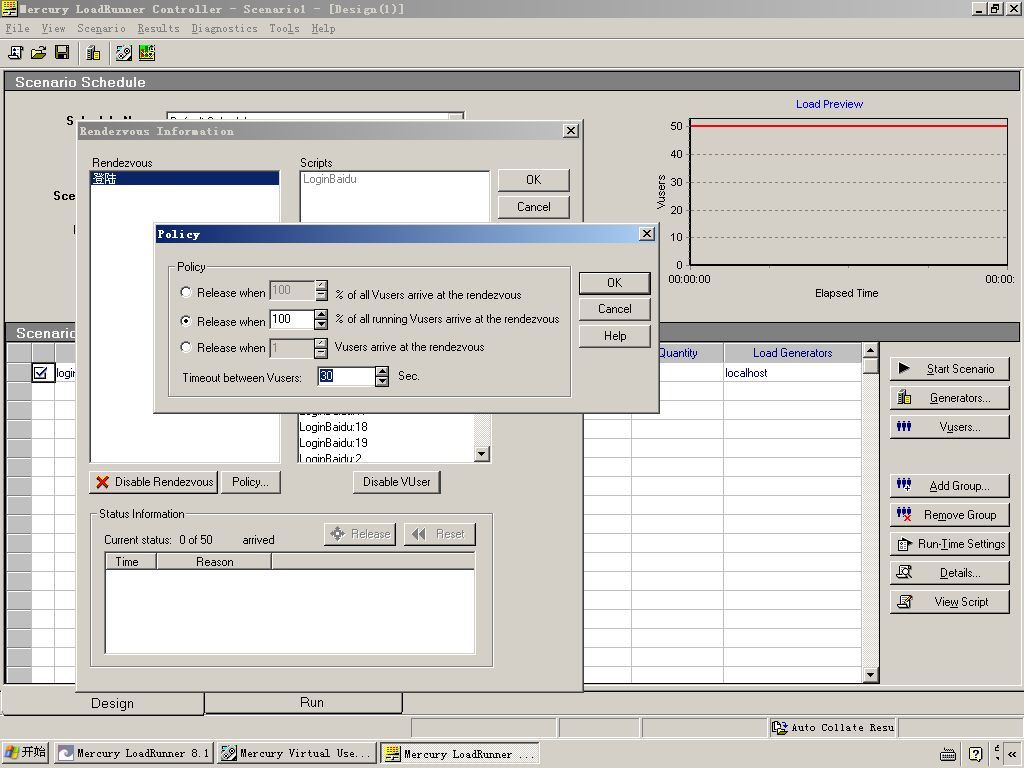Open the Tools menu
Viewport: 1024px width, 768px height.
[285, 29]
